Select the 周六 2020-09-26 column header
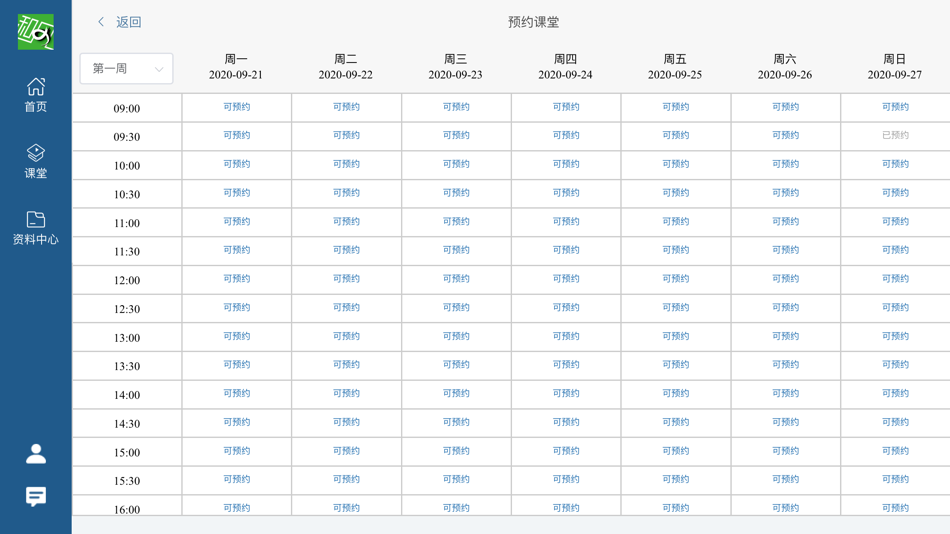The height and width of the screenshot is (534, 950). [785, 67]
